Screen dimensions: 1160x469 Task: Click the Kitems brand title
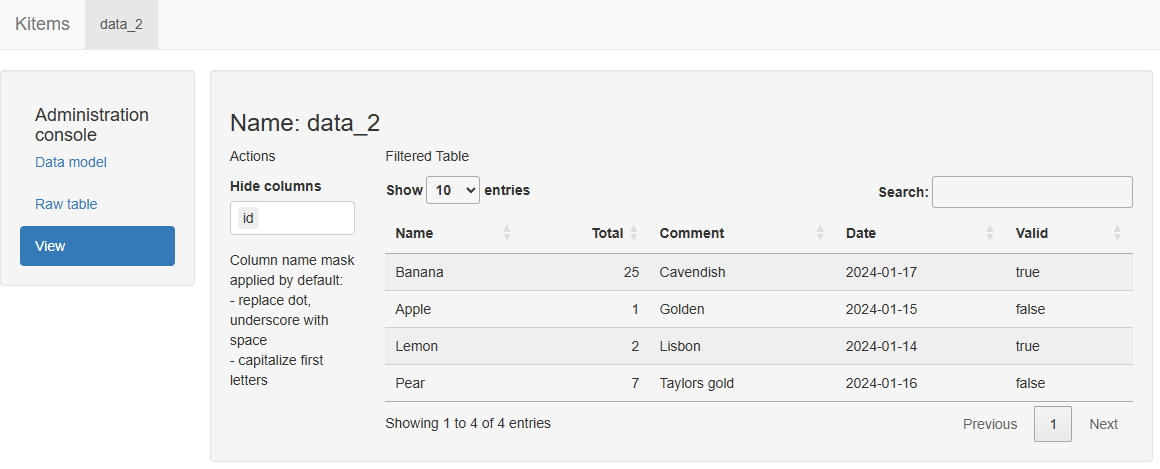42,24
